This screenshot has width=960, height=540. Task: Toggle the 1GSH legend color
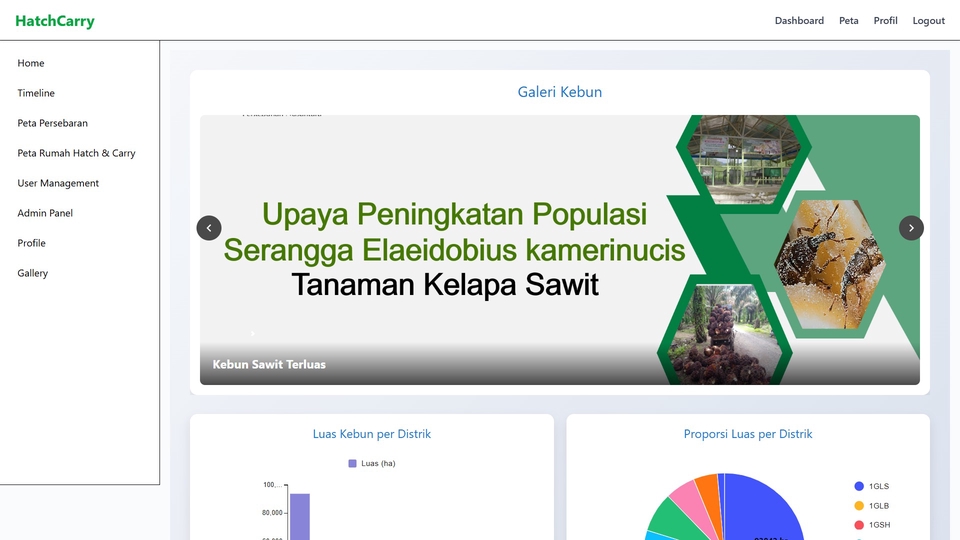point(859,525)
